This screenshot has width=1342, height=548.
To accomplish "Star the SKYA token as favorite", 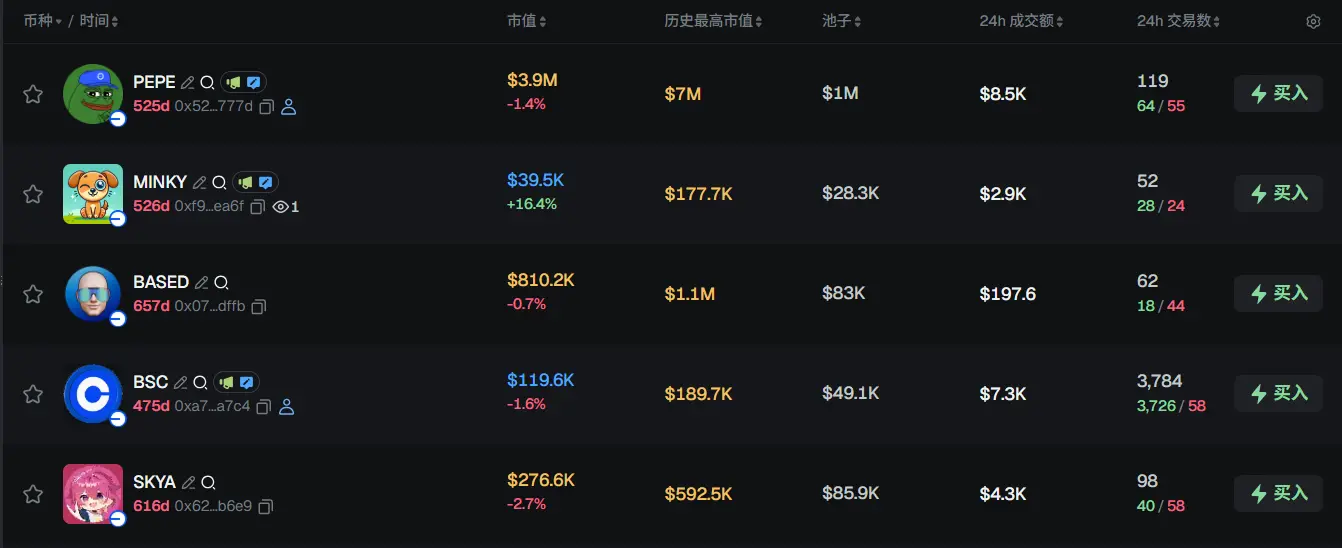I will pos(33,494).
